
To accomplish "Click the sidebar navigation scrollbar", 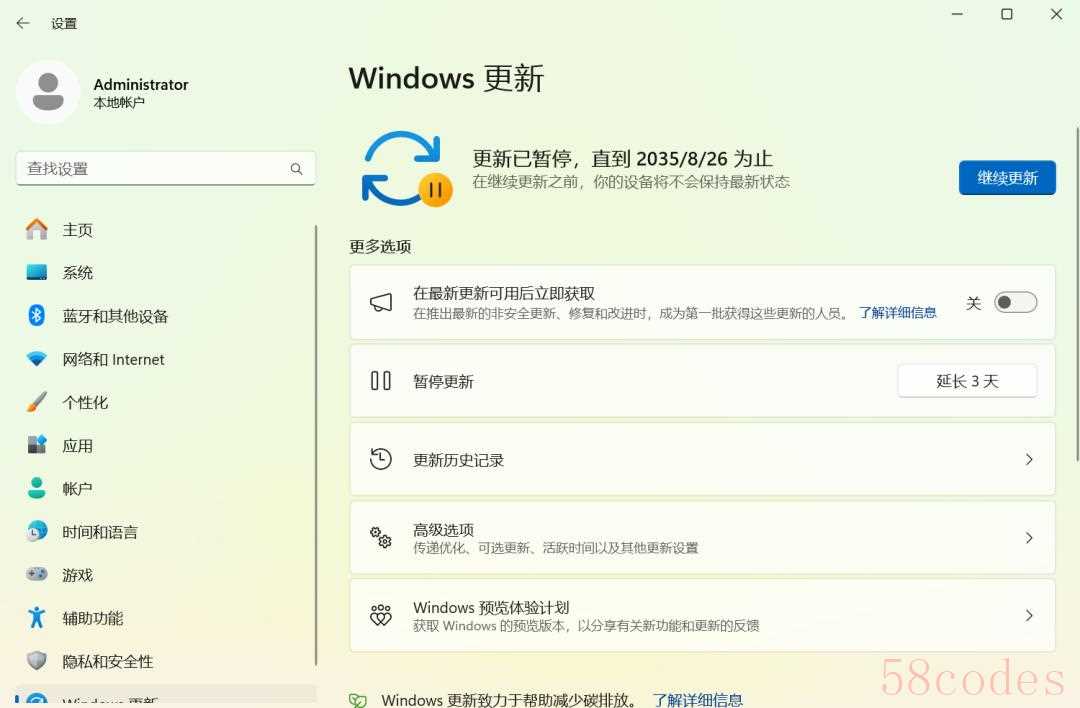I will pos(316,445).
